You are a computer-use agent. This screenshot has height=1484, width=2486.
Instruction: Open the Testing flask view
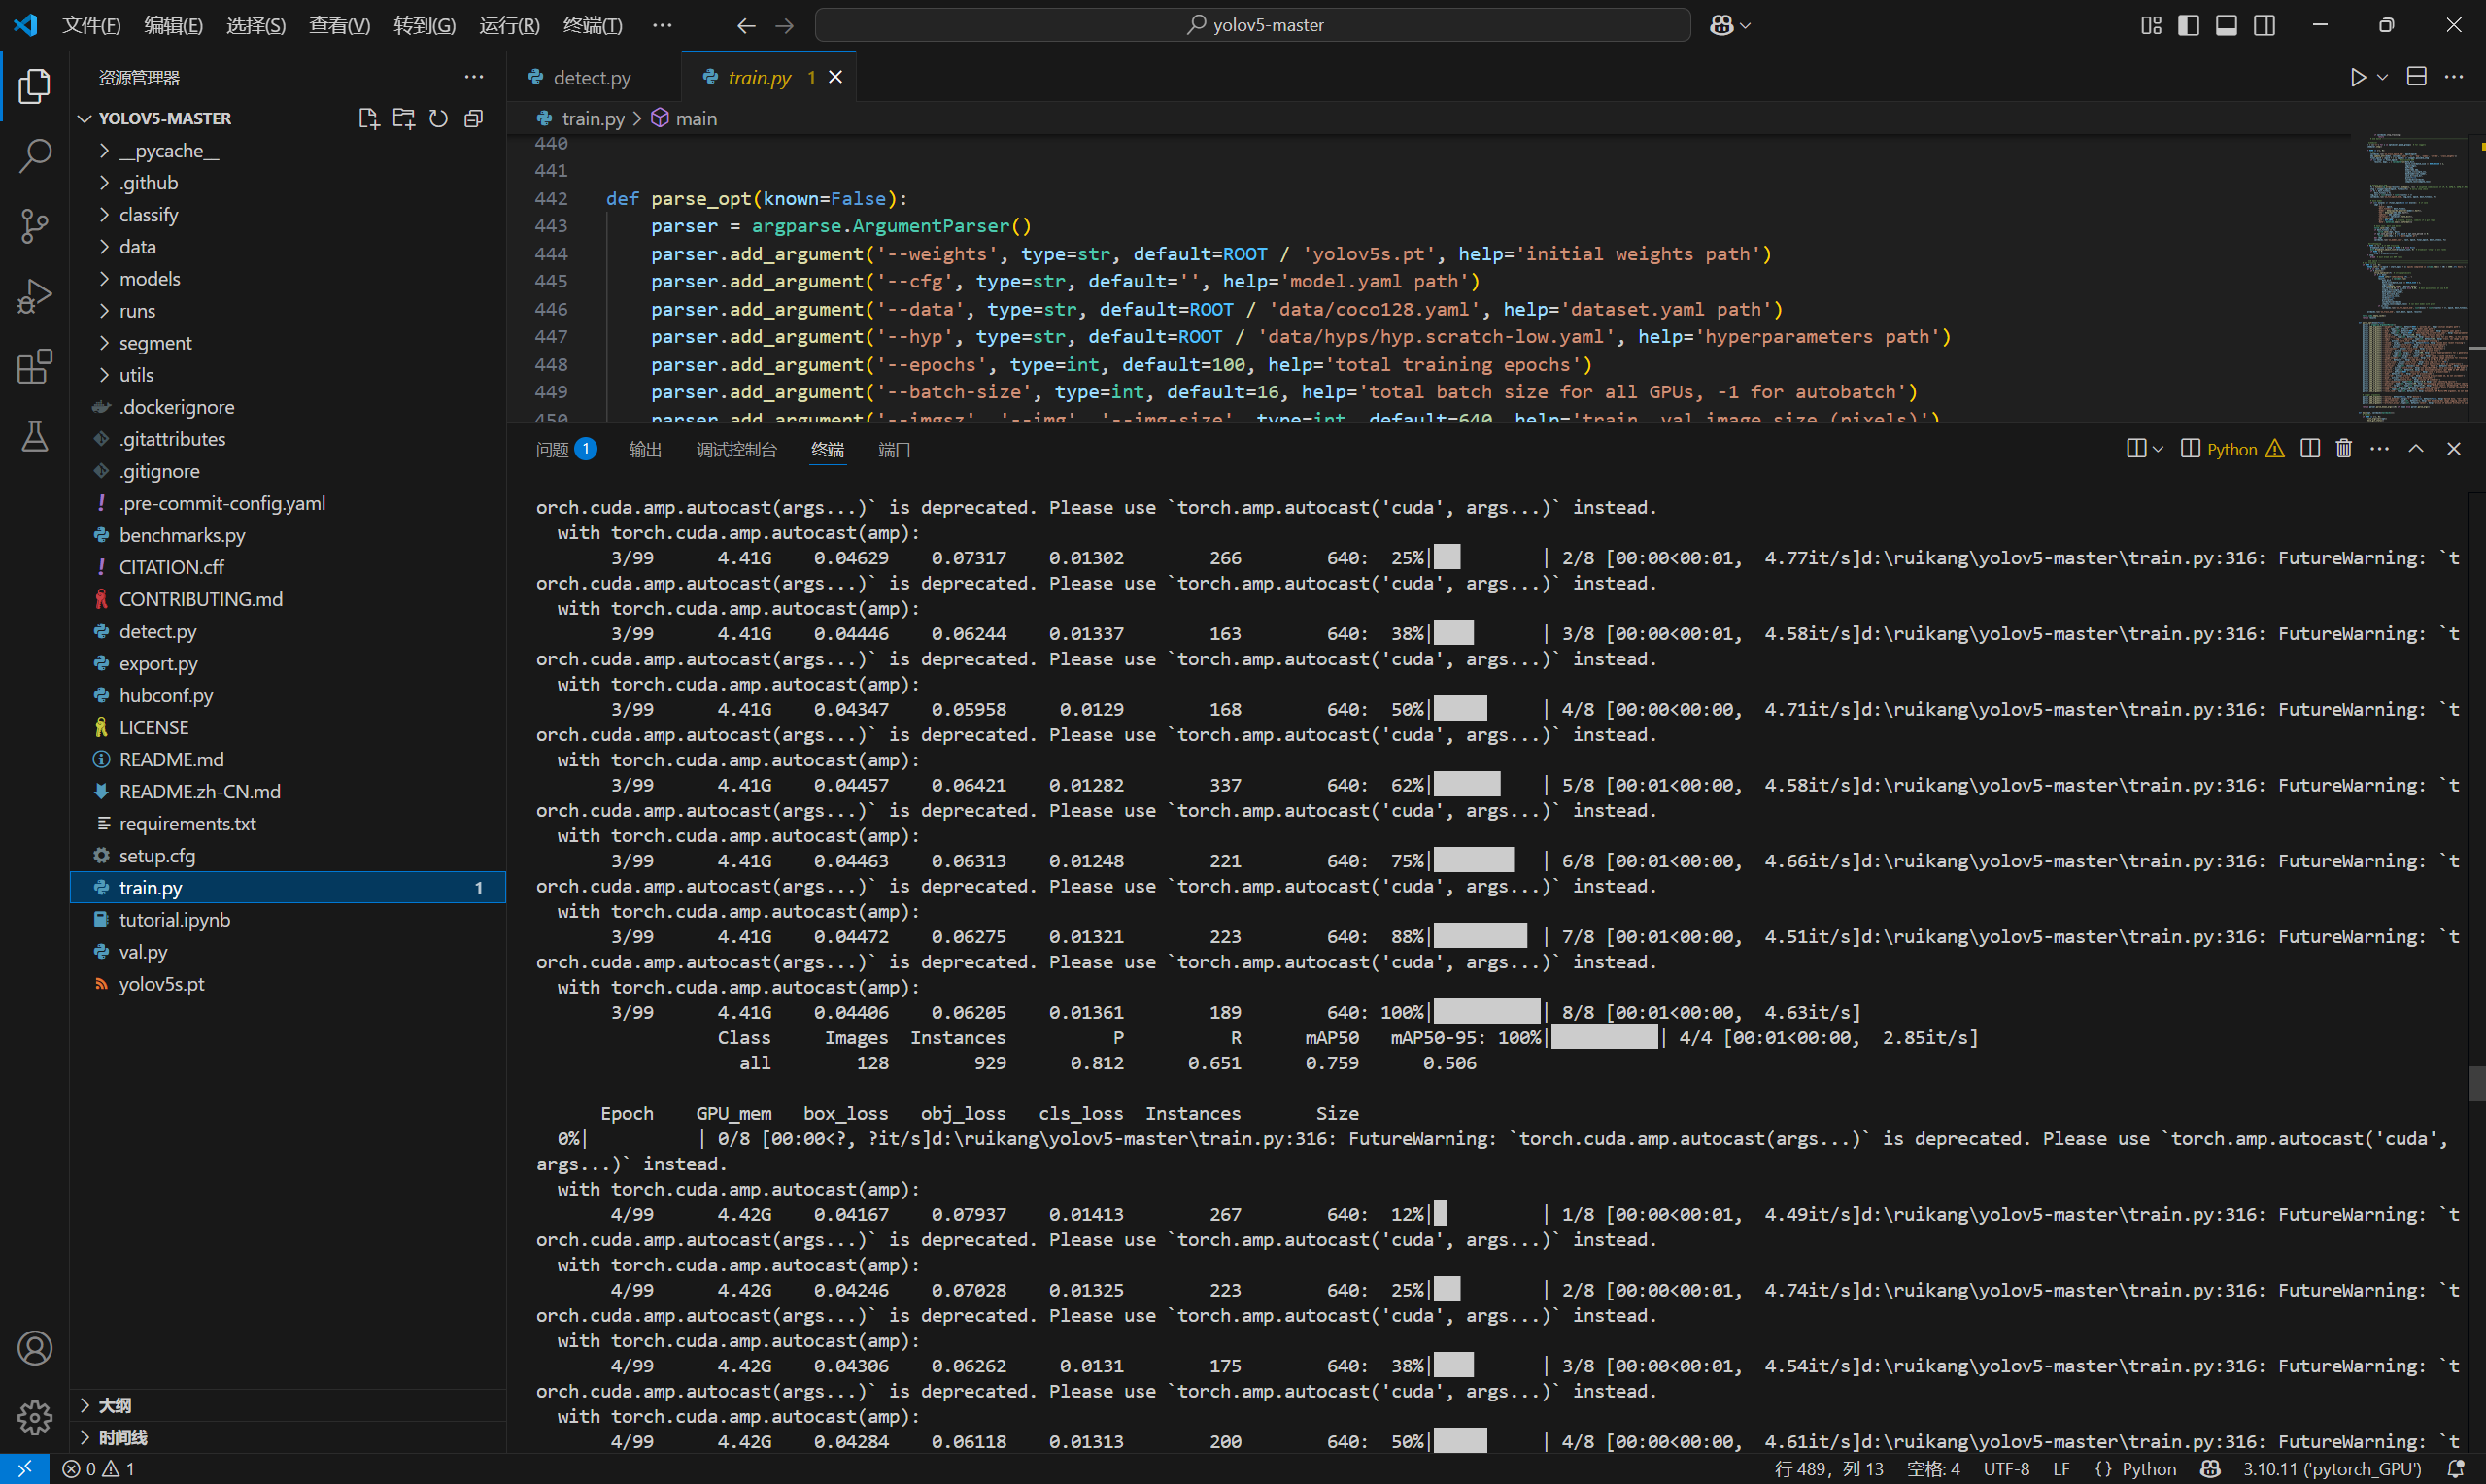click(35, 437)
